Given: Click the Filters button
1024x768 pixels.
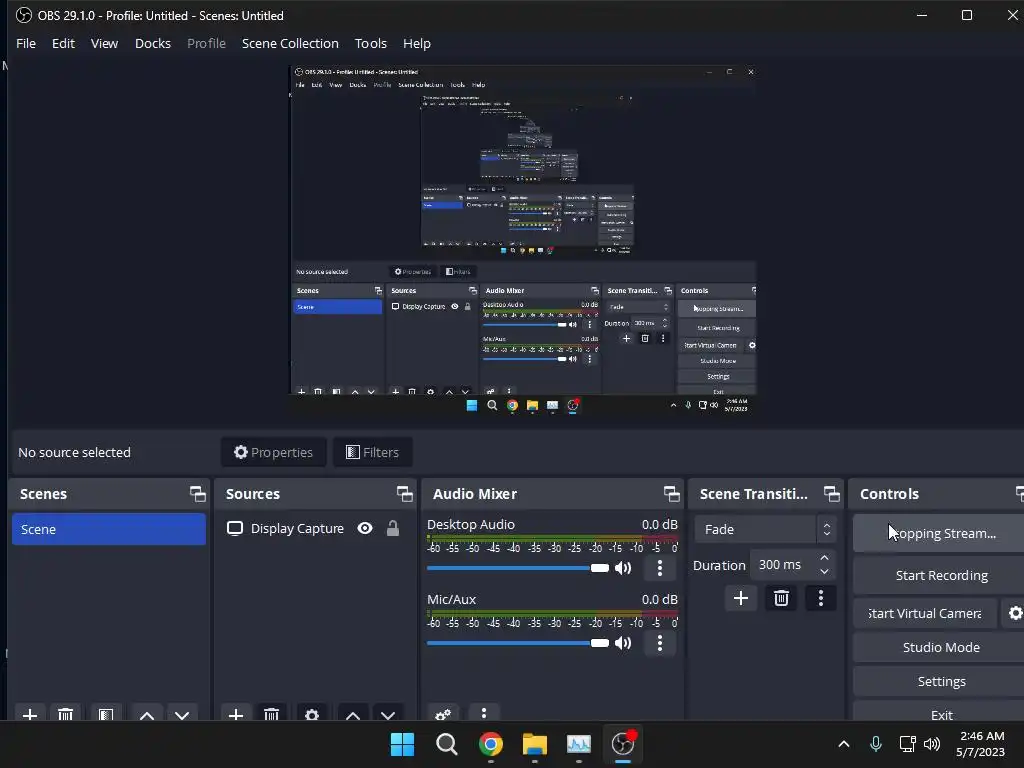Looking at the screenshot, I should 372,452.
